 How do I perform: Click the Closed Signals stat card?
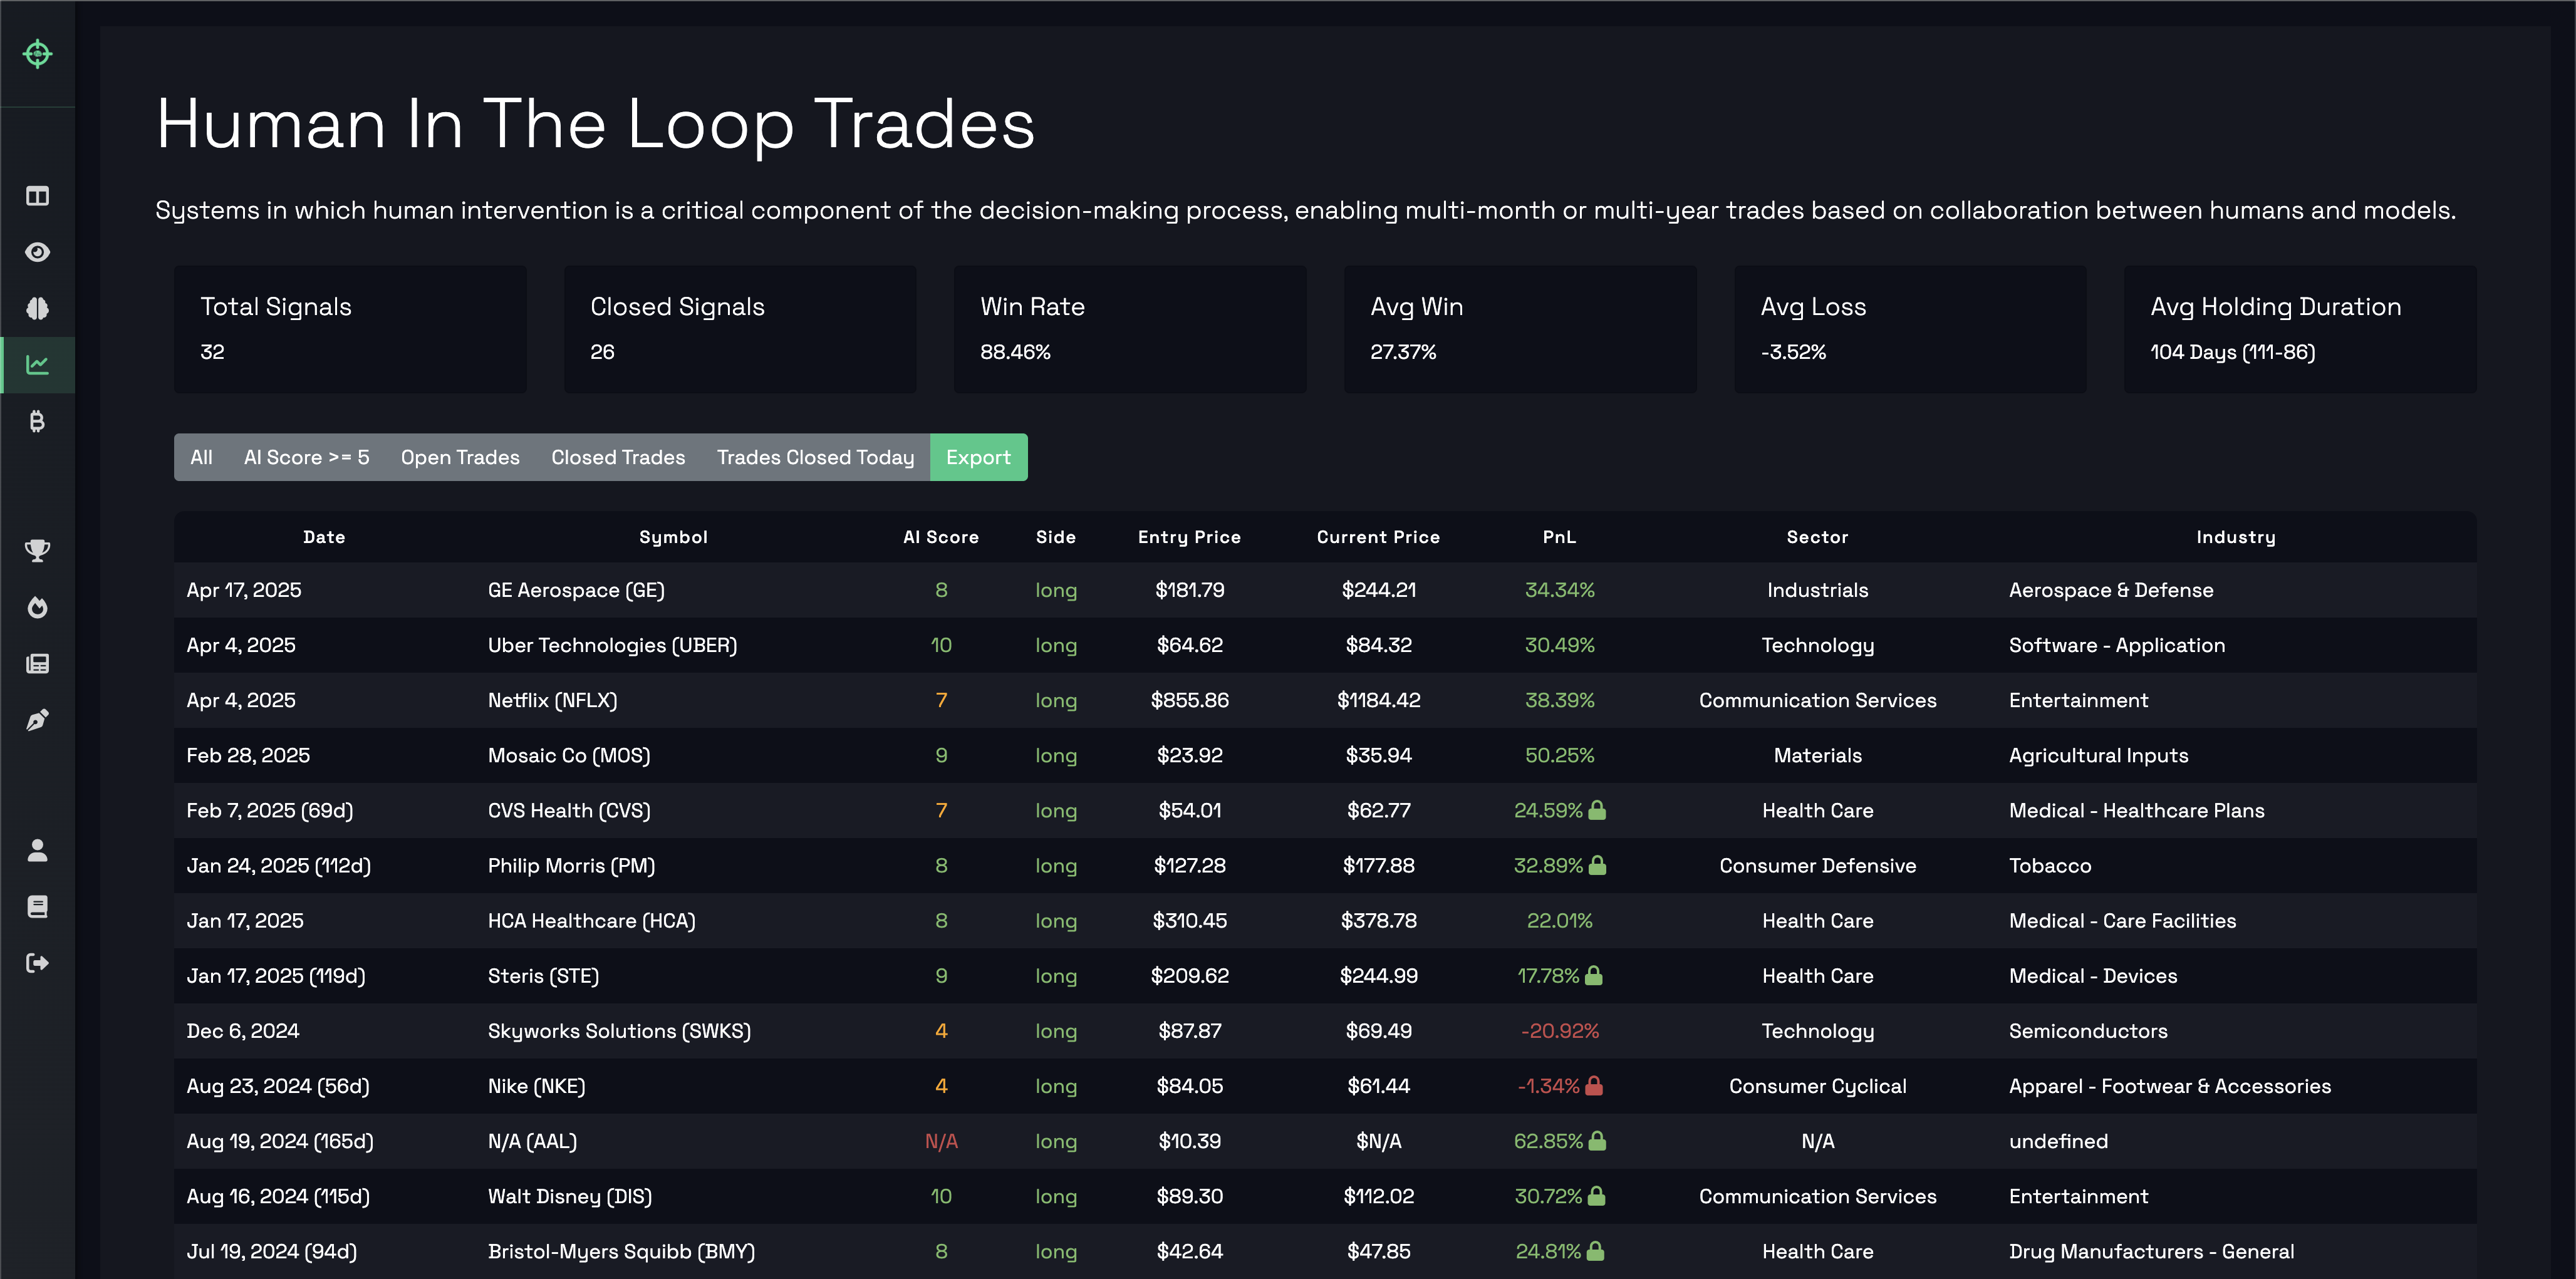coord(740,329)
